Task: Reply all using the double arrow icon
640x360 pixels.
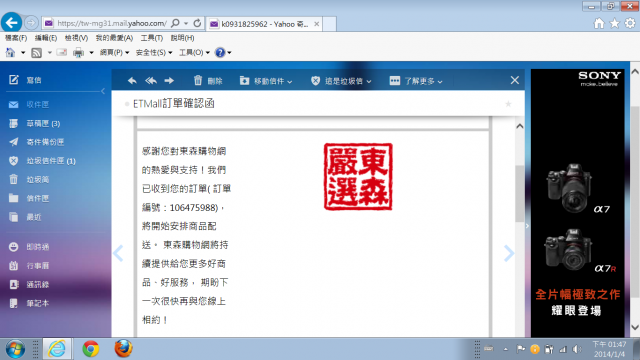Action: 151,81
